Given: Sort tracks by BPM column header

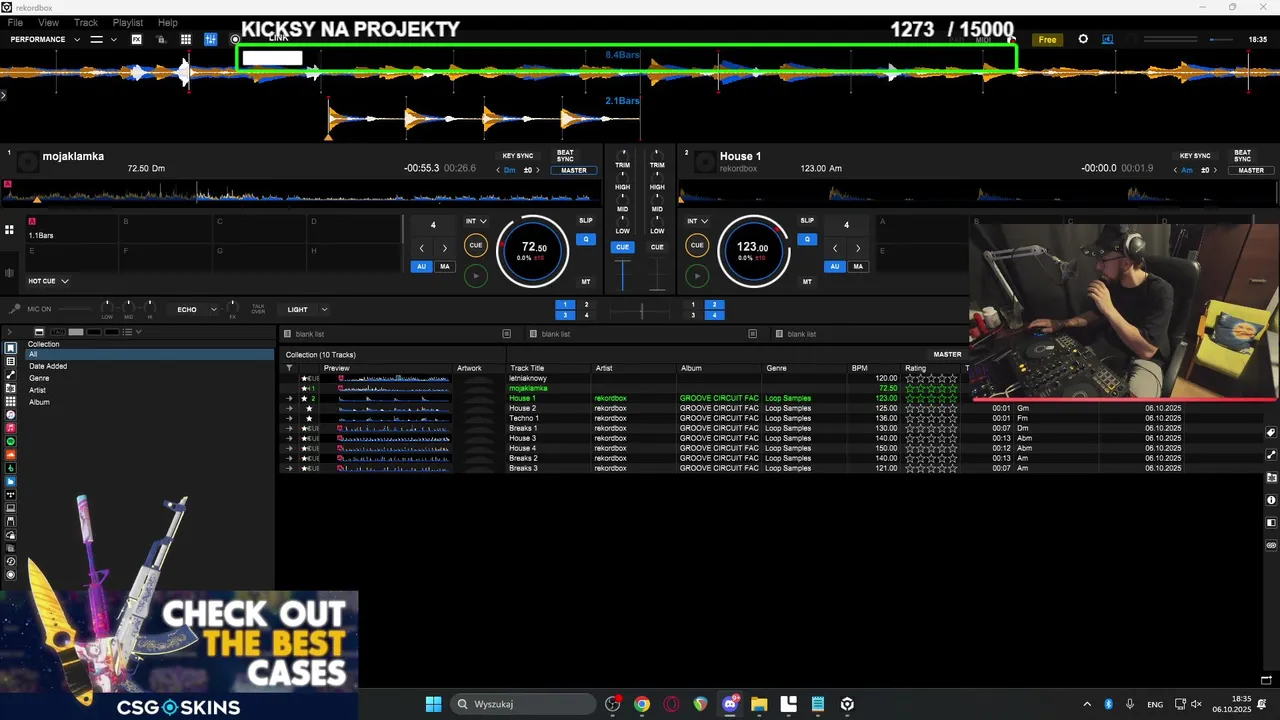Looking at the screenshot, I should (x=861, y=368).
